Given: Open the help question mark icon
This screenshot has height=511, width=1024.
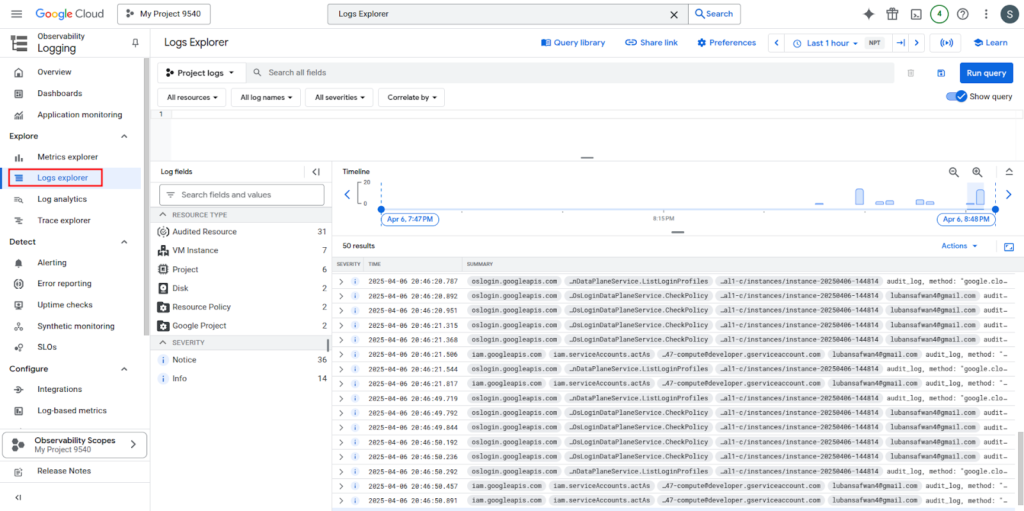Looking at the screenshot, I should coord(963,14).
